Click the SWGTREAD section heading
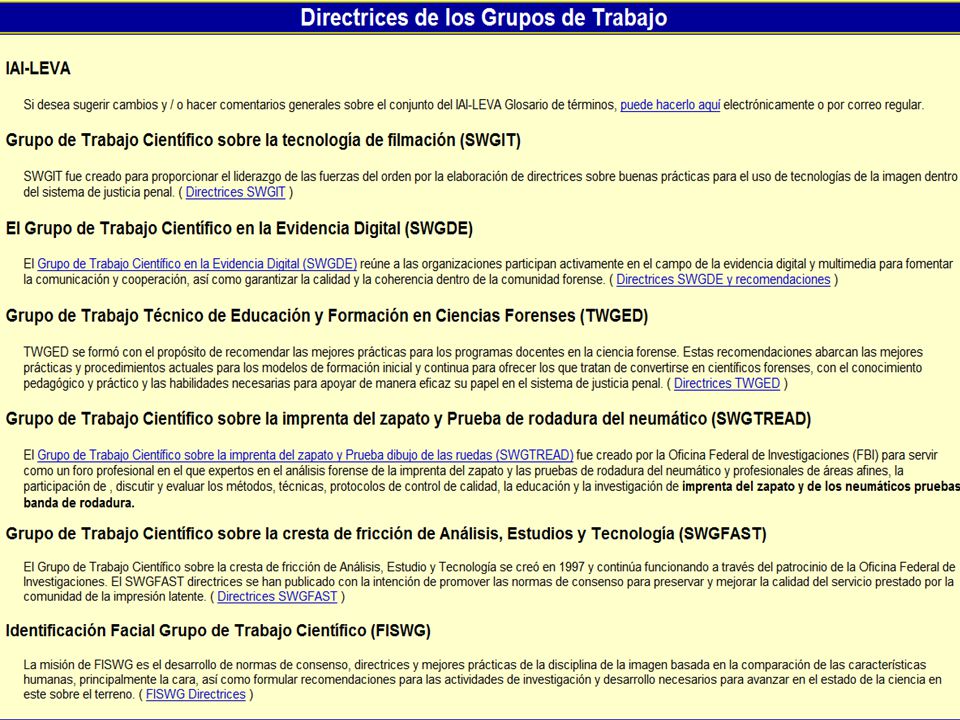 tap(408, 419)
